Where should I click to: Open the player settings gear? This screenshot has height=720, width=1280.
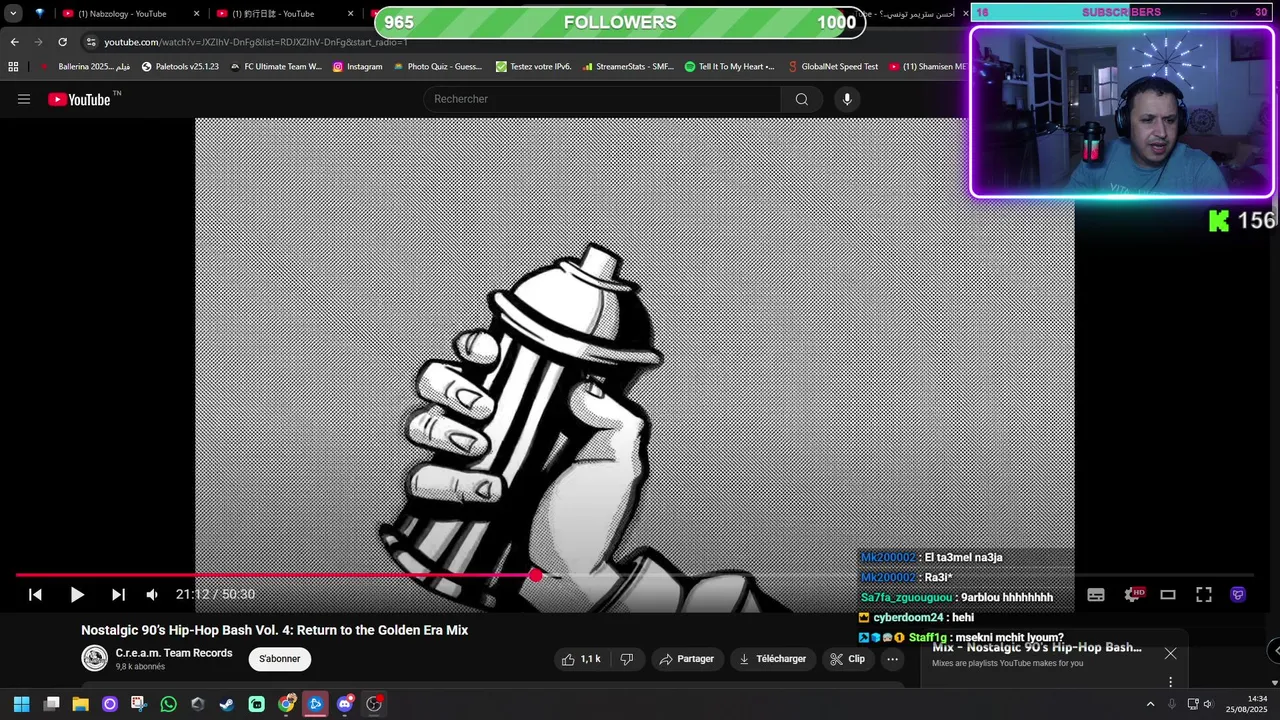pos(1133,594)
